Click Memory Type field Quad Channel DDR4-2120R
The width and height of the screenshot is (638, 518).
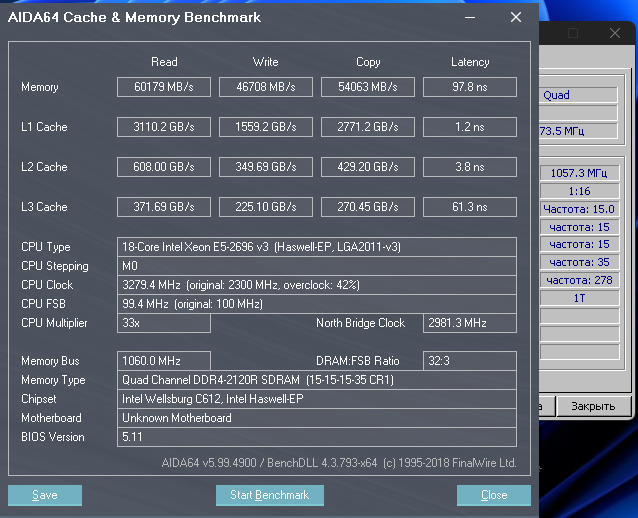pos(317,380)
